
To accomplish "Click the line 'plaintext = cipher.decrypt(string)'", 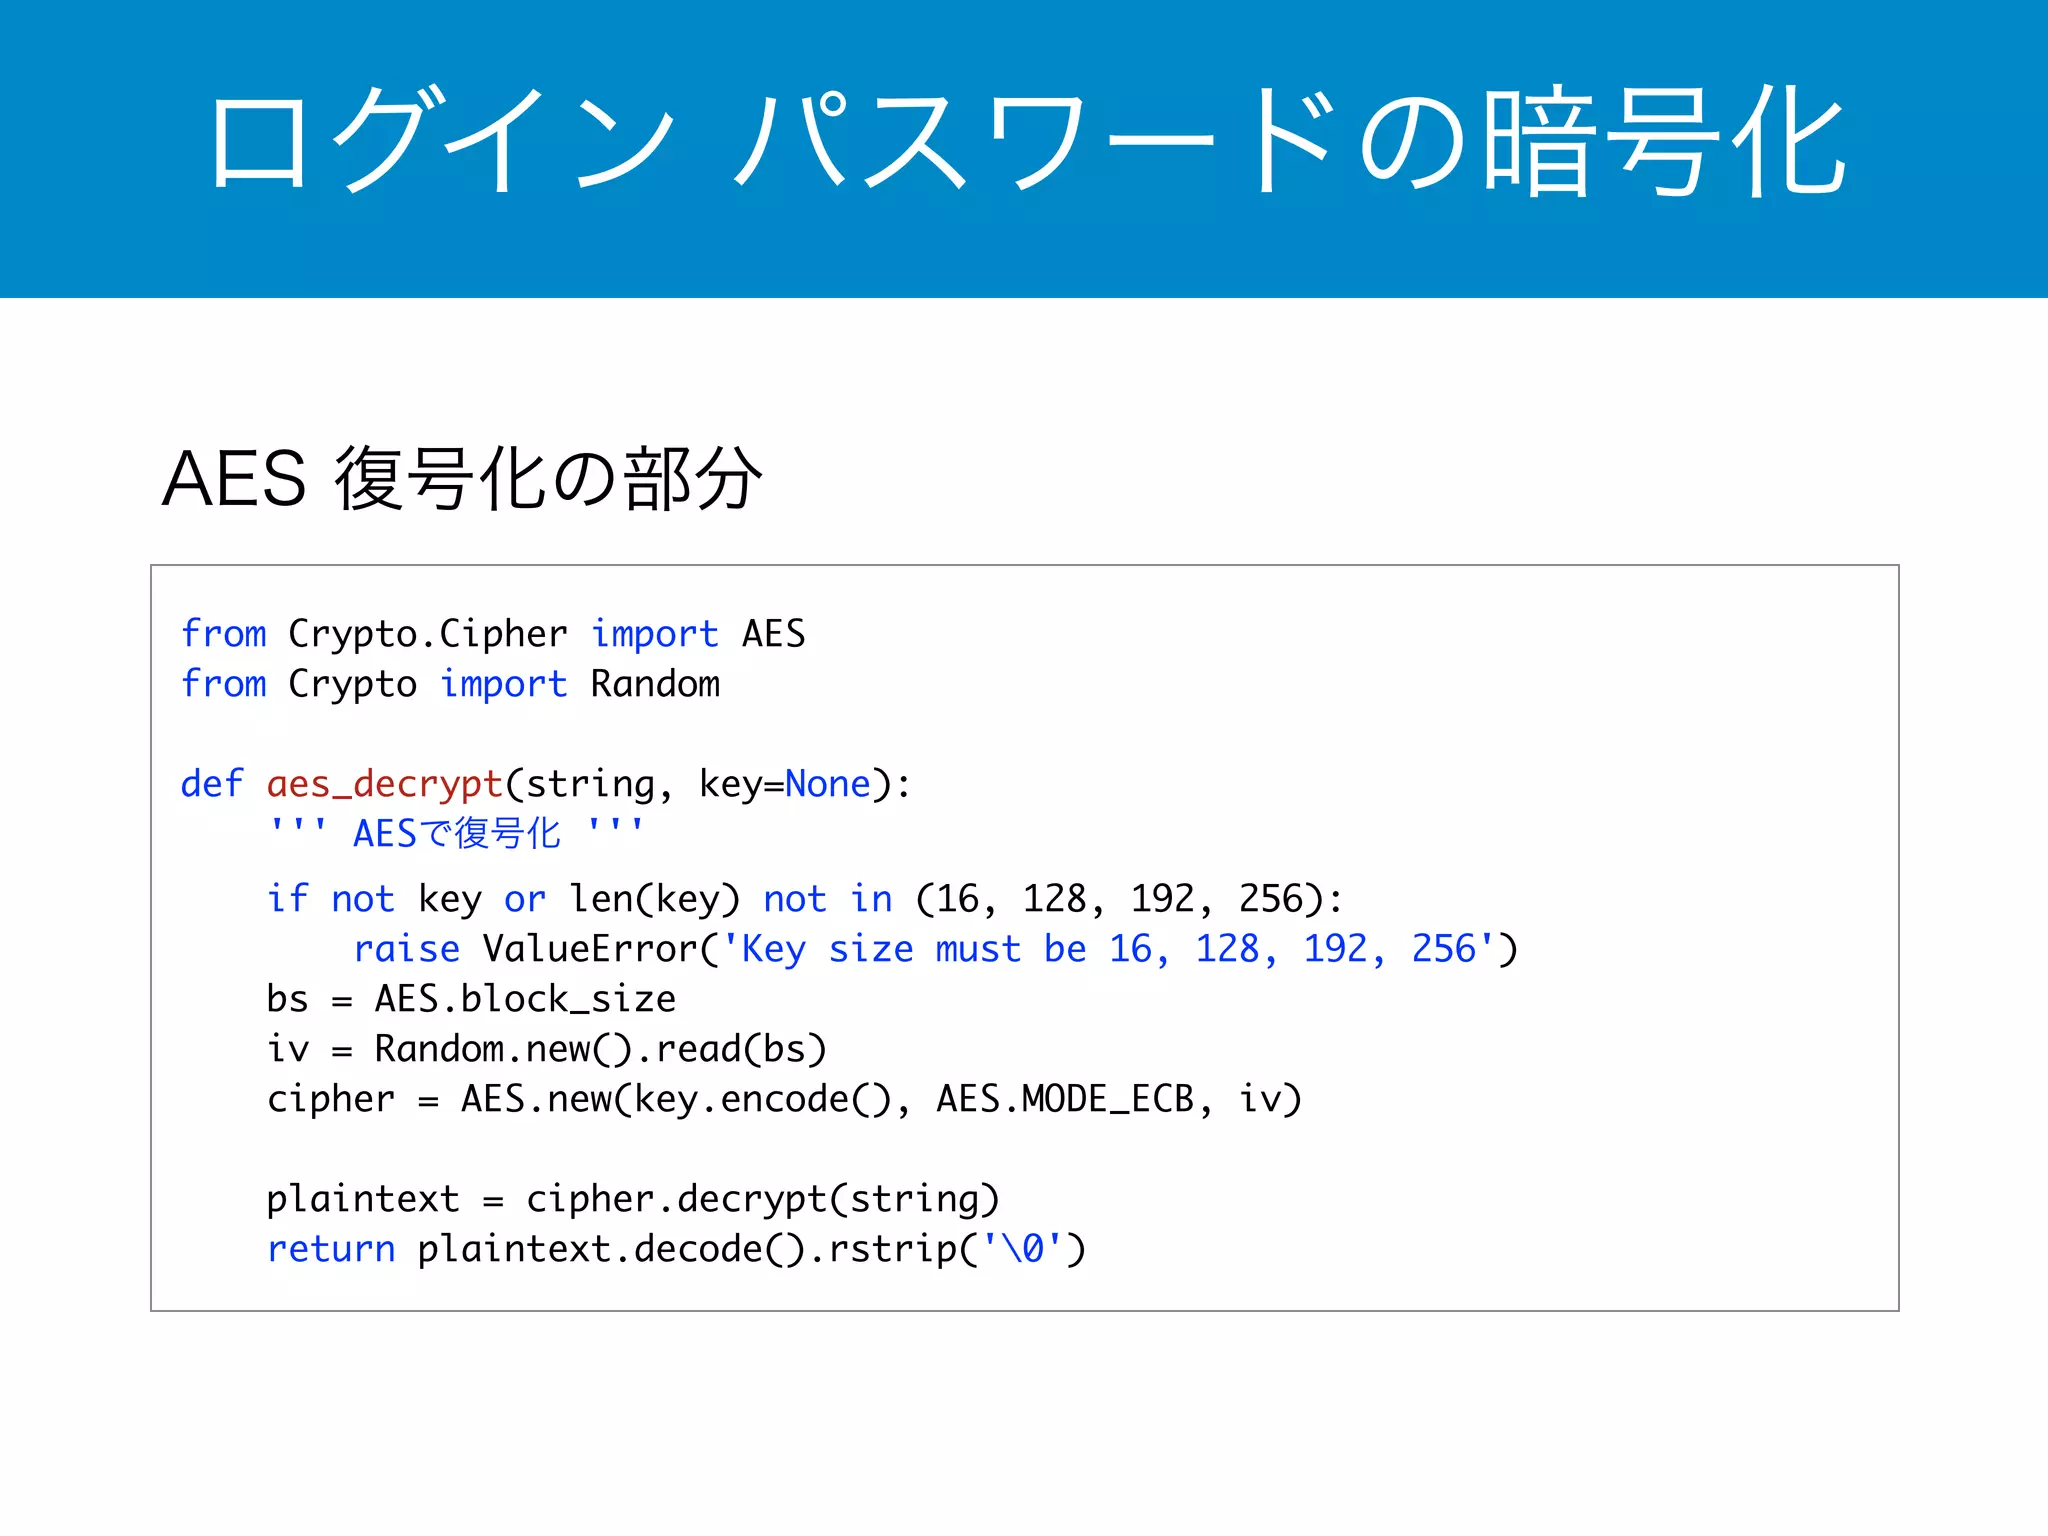I will 633,1199.
